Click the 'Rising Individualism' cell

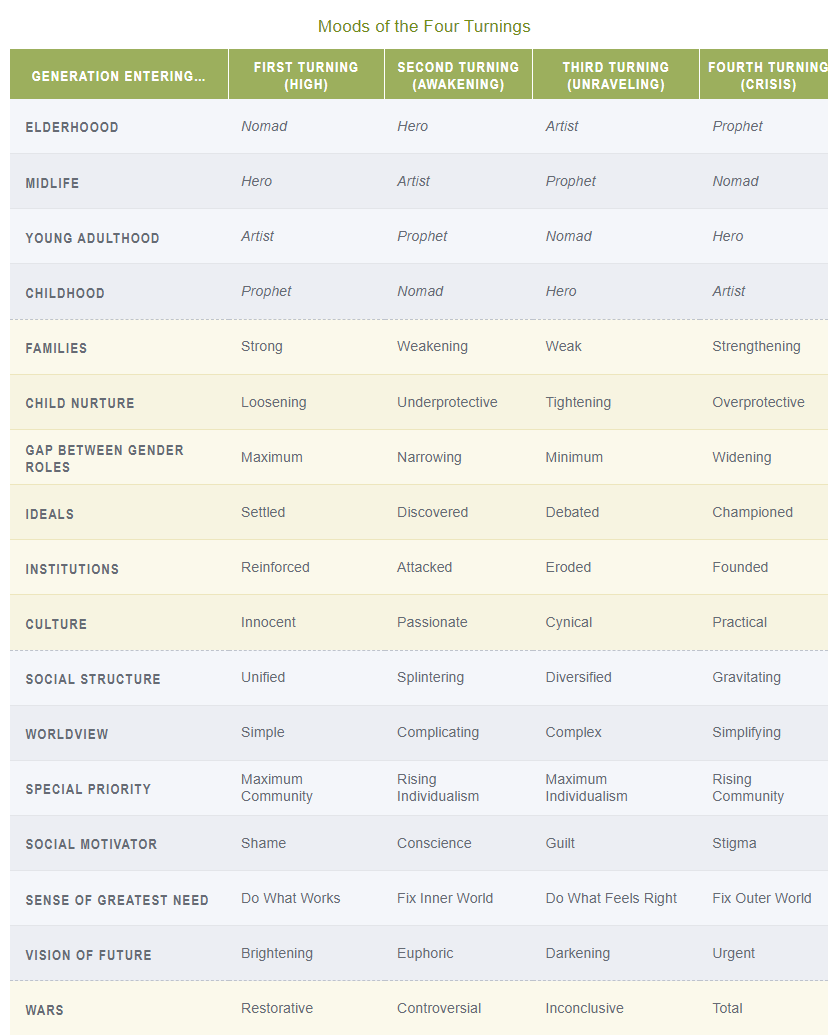[x=438, y=788]
